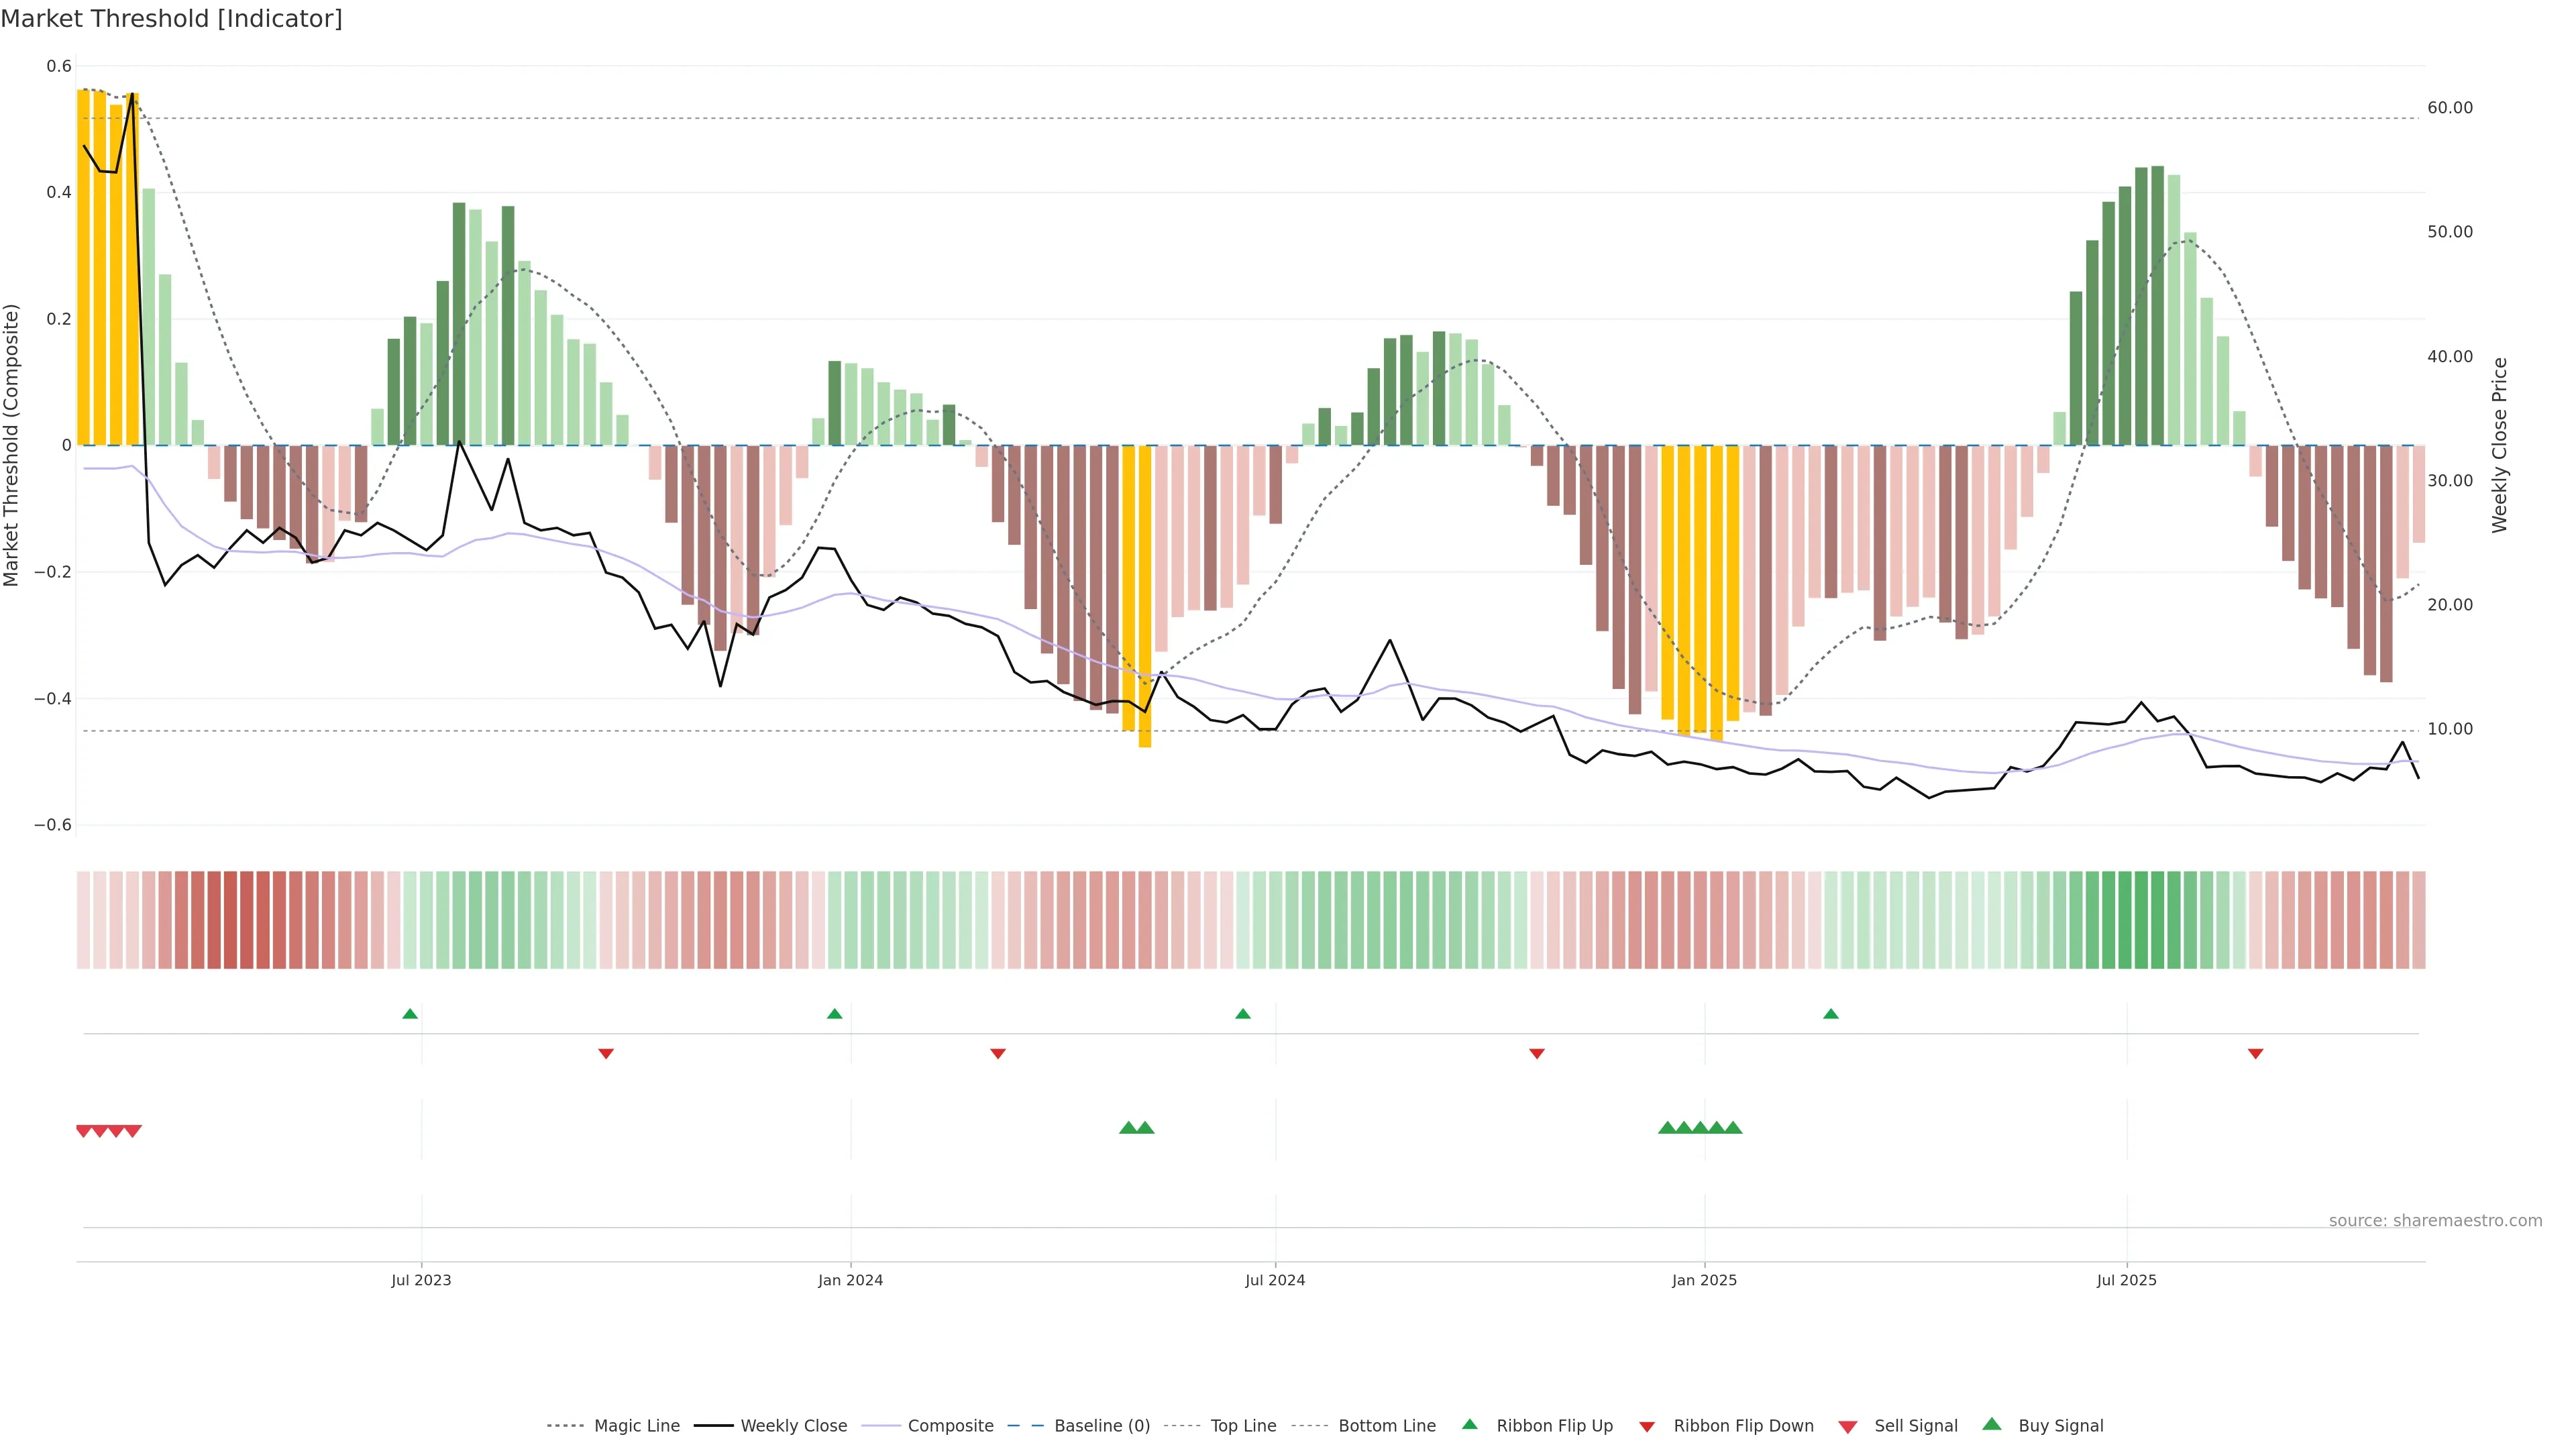The width and height of the screenshot is (2576, 1449).
Task: Click the Buy Signal legend triangle
Action: 1992,1424
